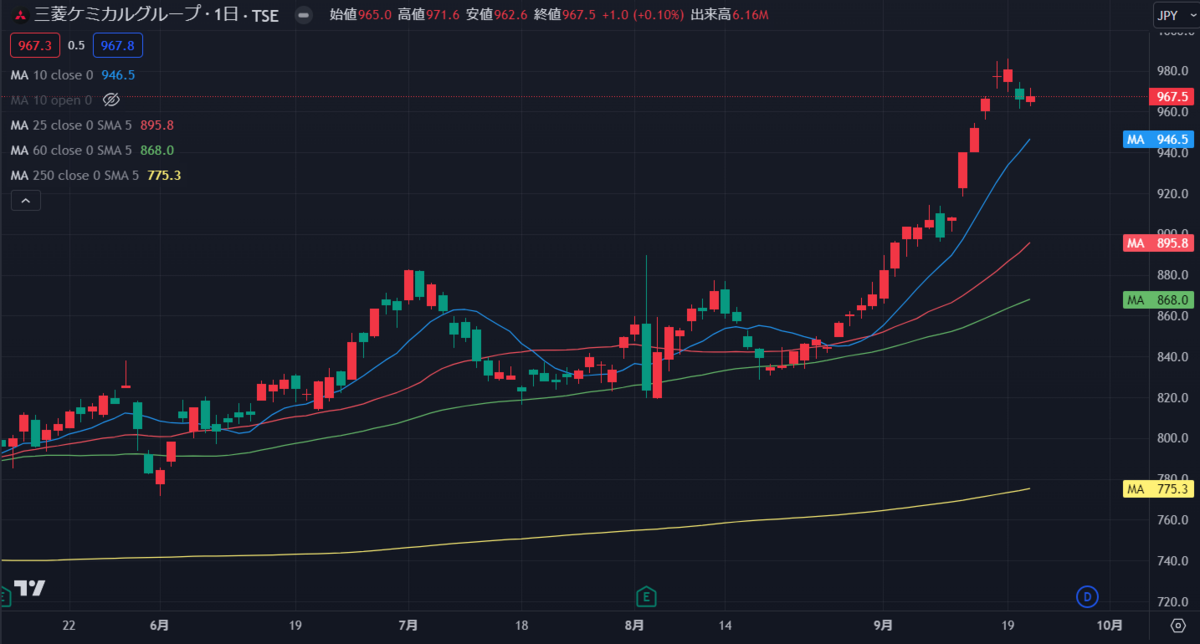Click the open price value 965.0
Viewport: 1200px width, 644px height.
tap(375, 15)
